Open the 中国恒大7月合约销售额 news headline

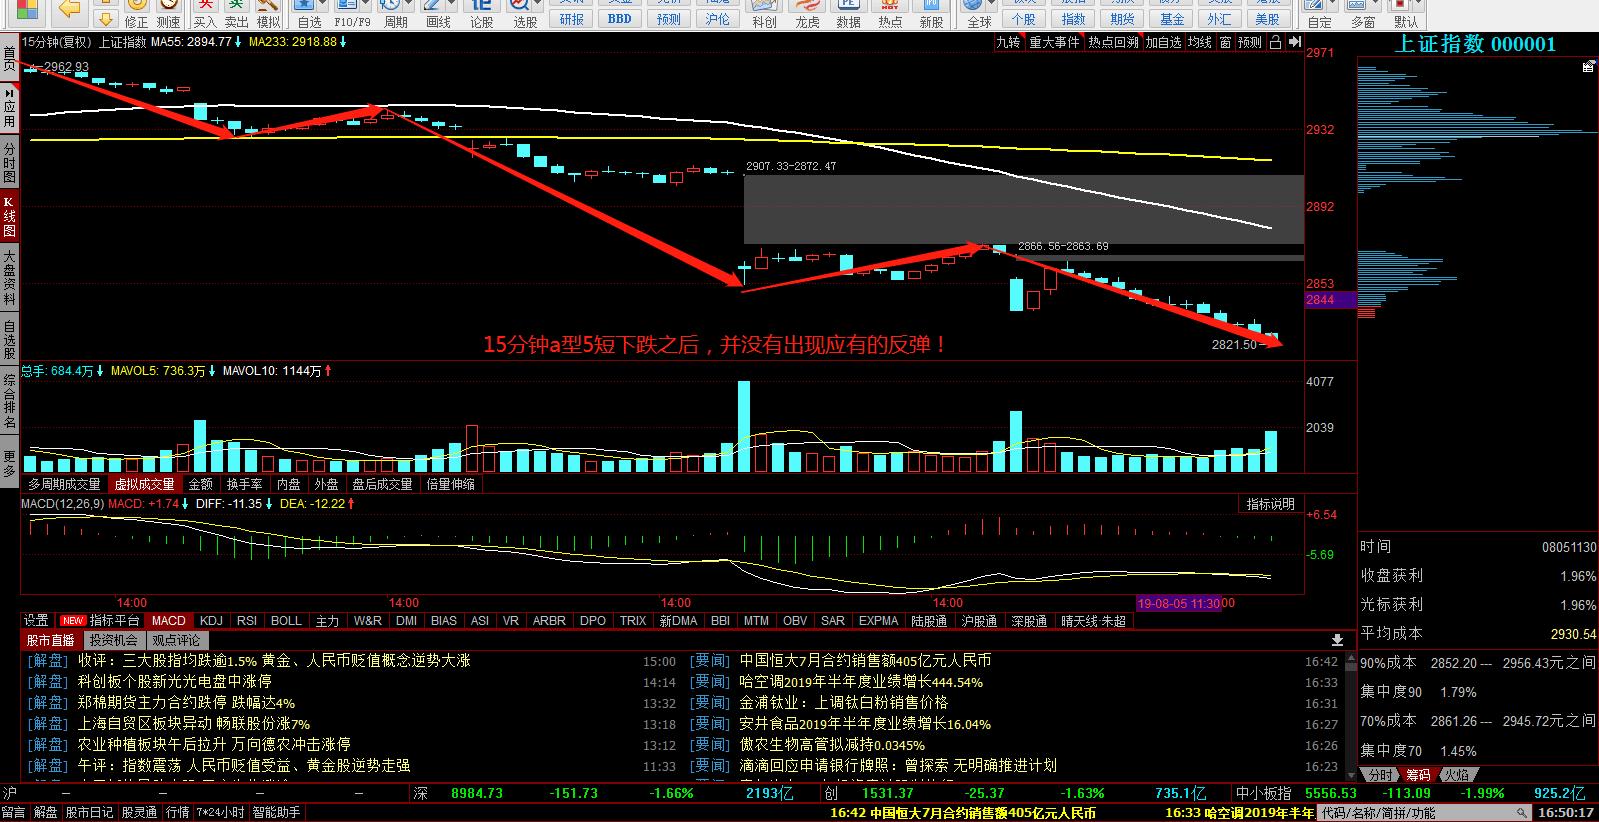[865, 661]
